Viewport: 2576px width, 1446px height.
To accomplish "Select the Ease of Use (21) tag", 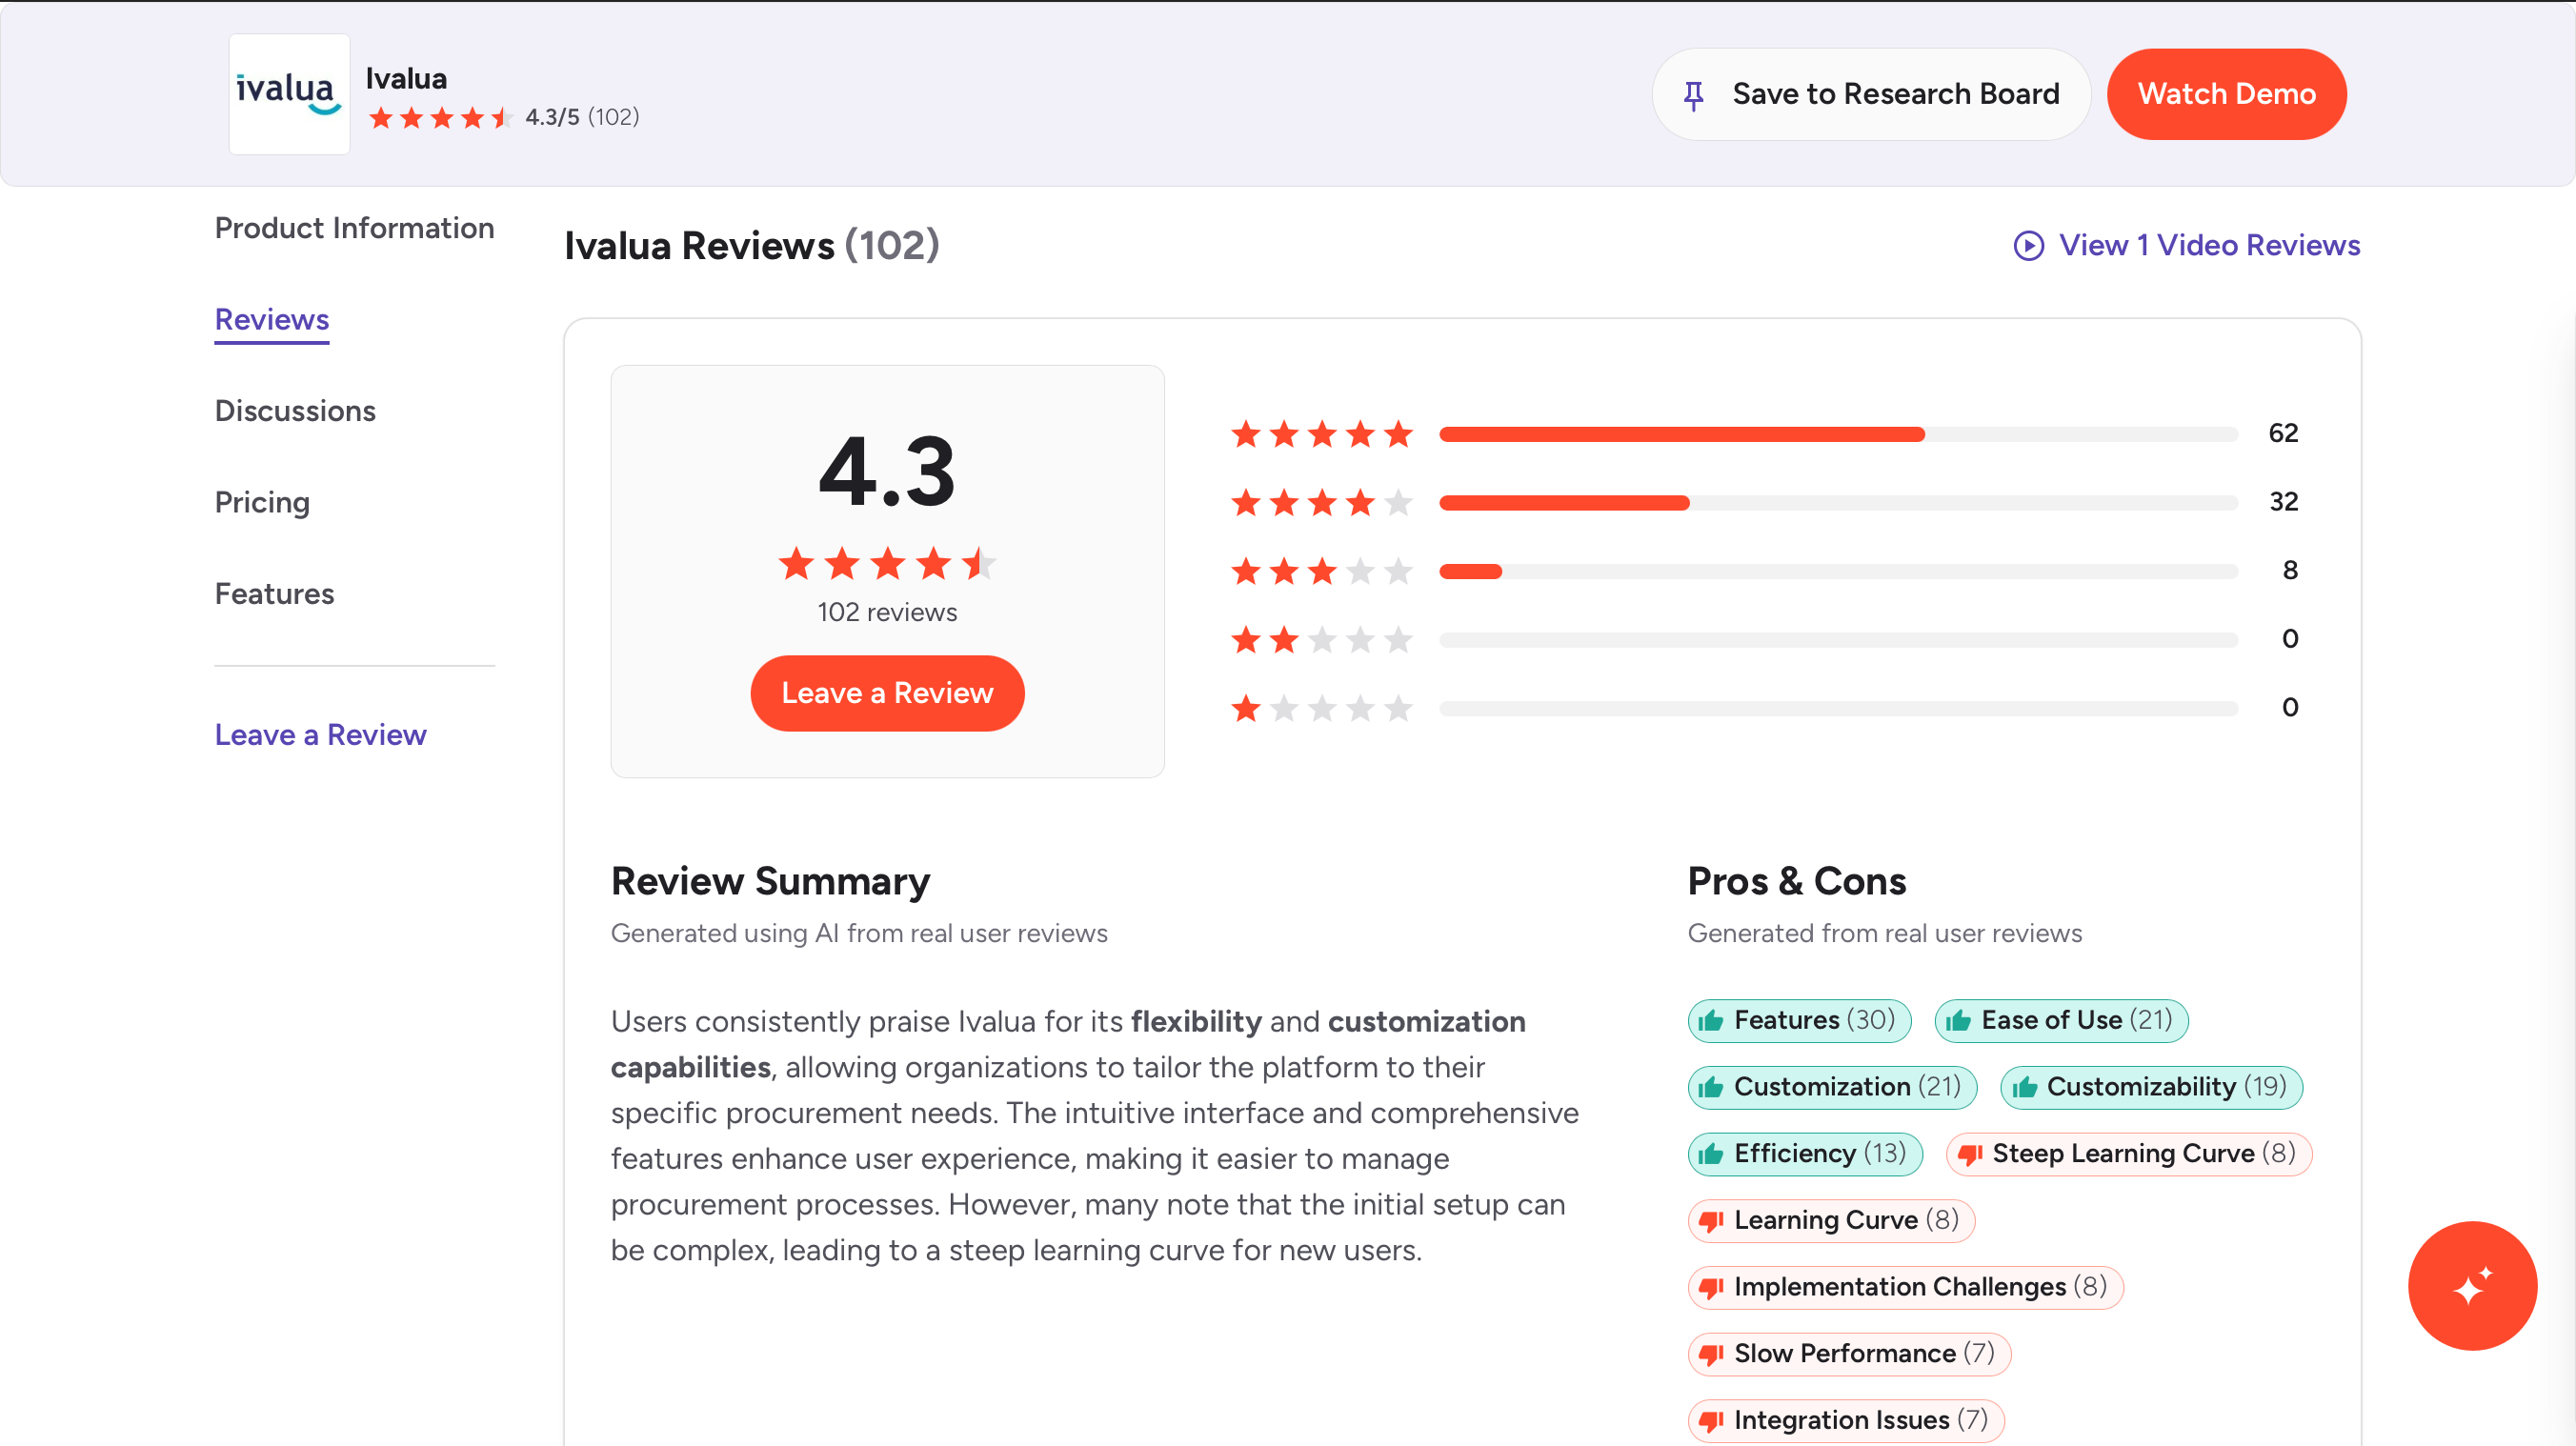I will [2061, 1020].
